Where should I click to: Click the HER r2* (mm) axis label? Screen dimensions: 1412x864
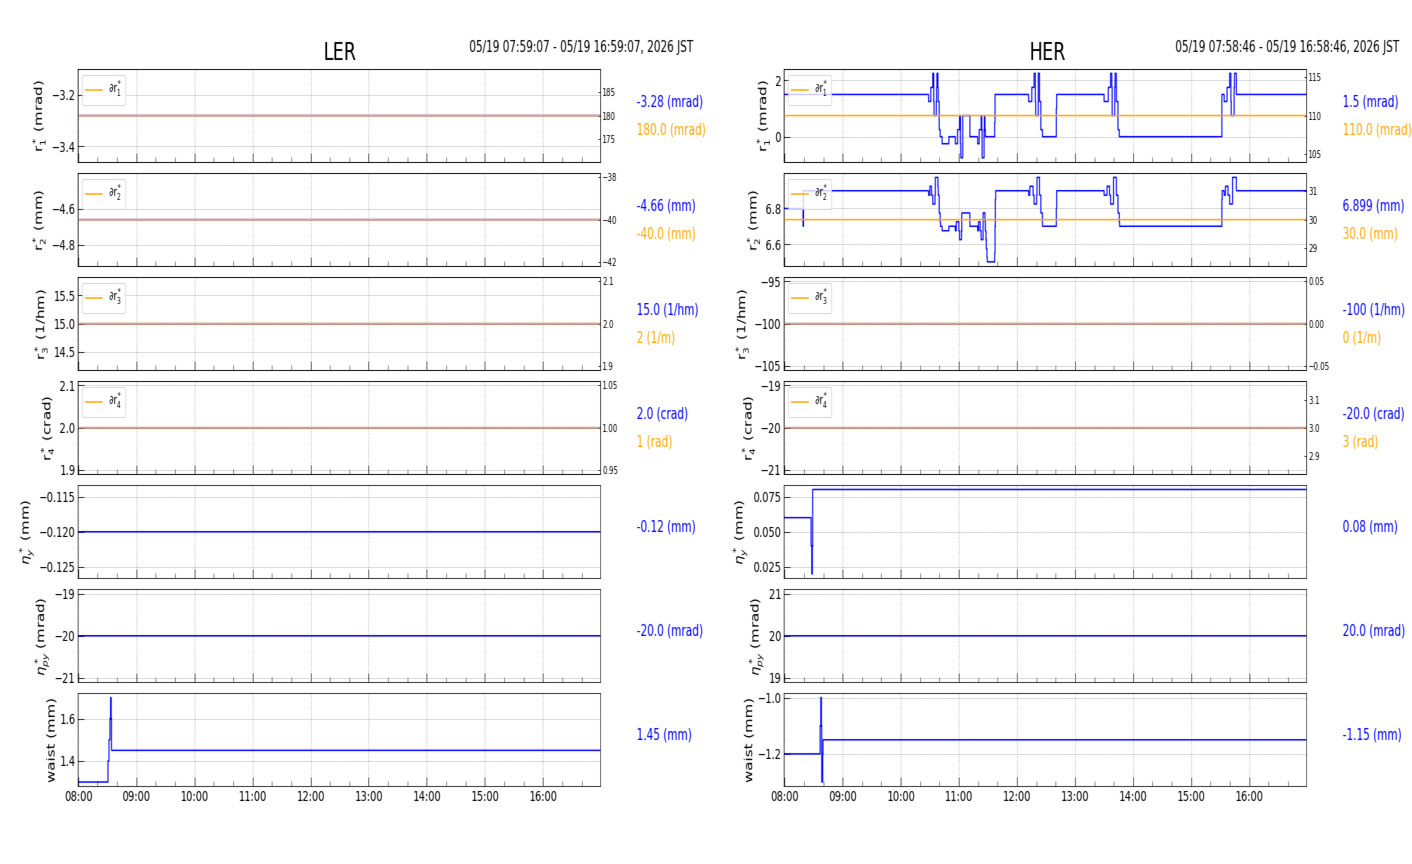click(754, 220)
